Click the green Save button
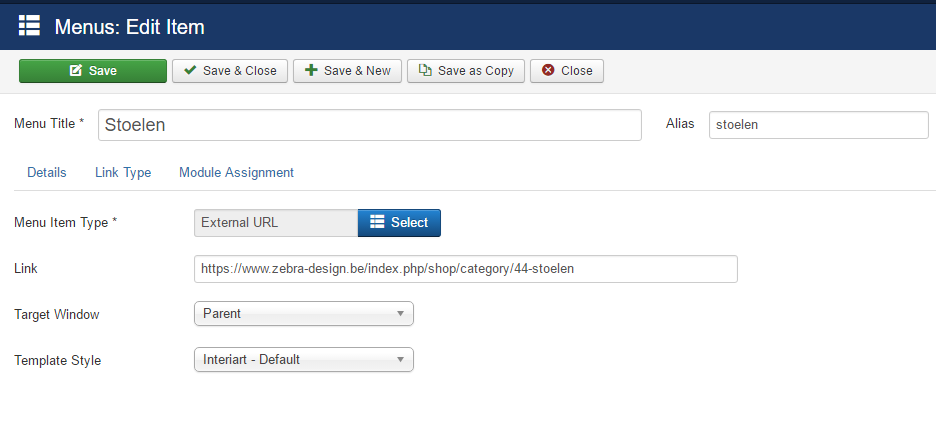Screen dimensions: 936x426 click(93, 70)
